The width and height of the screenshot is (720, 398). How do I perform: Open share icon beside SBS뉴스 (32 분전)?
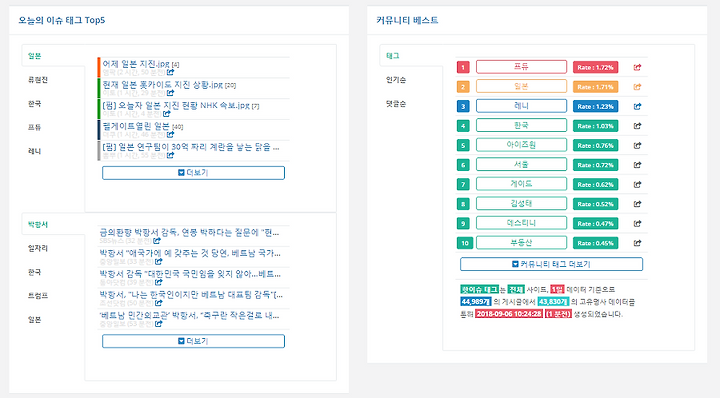pyautogui.click(x=157, y=241)
